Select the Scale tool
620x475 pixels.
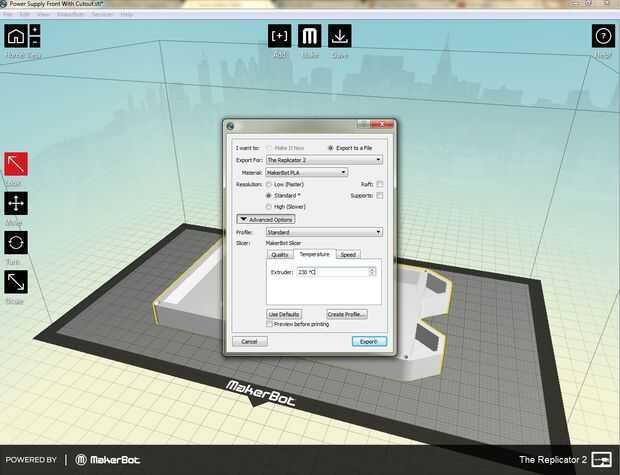(x=16, y=282)
